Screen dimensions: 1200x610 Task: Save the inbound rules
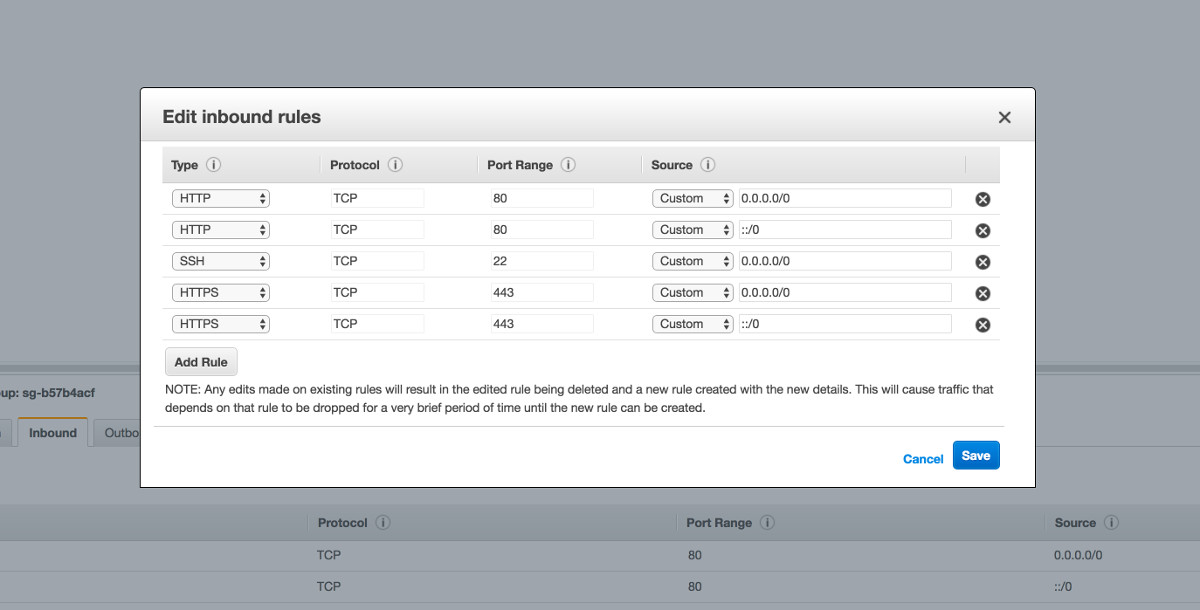coord(976,455)
